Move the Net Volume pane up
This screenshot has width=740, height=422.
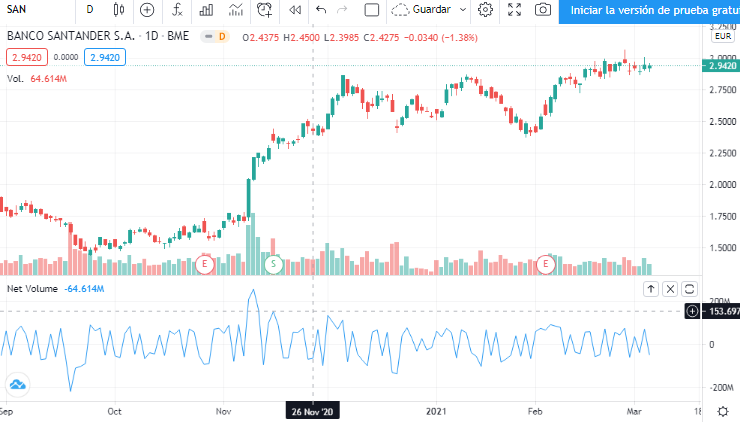pyautogui.click(x=651, y=289)
